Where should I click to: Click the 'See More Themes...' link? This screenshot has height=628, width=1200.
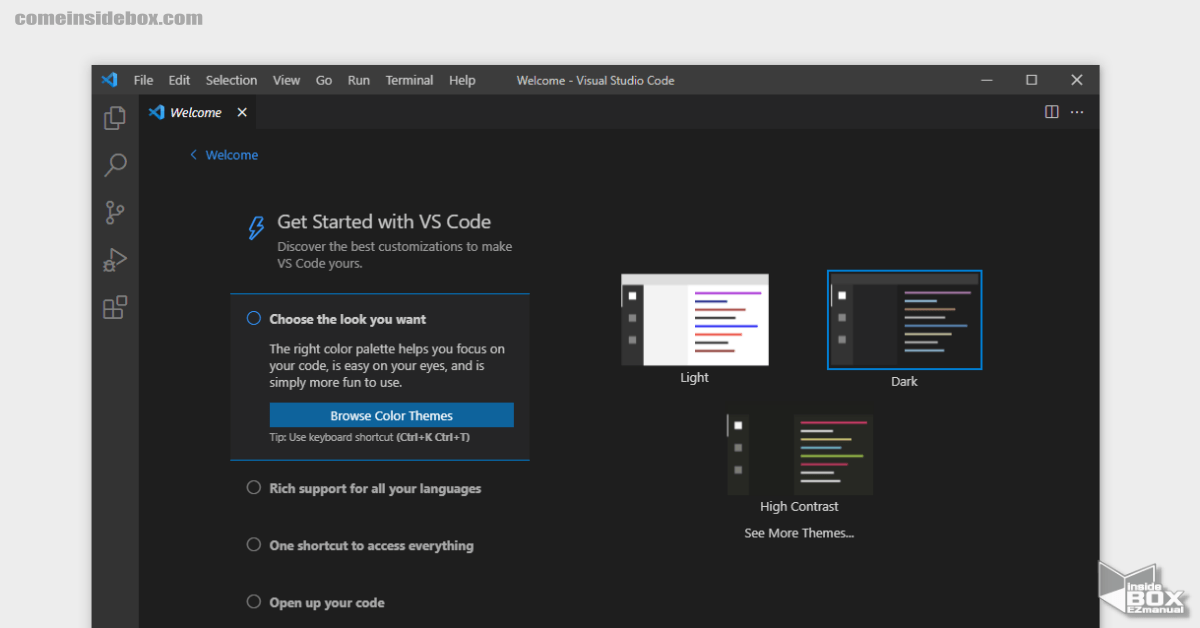(799, 533)
